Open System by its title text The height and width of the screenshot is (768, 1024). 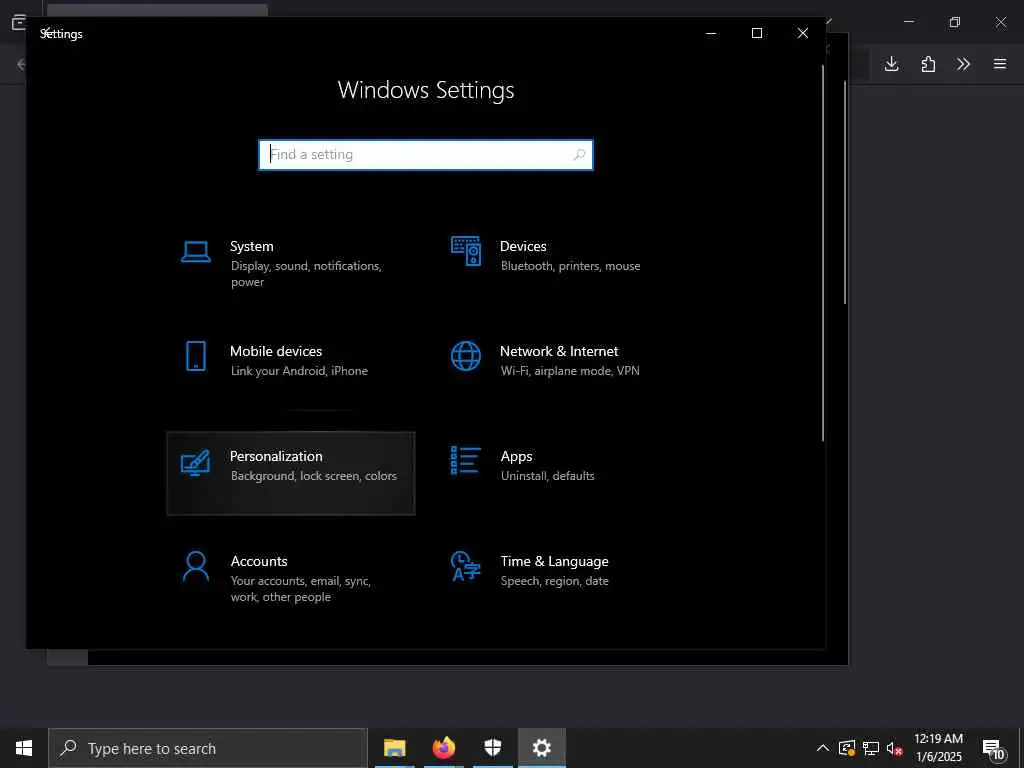pyautogui.click(x=251, y=246)
